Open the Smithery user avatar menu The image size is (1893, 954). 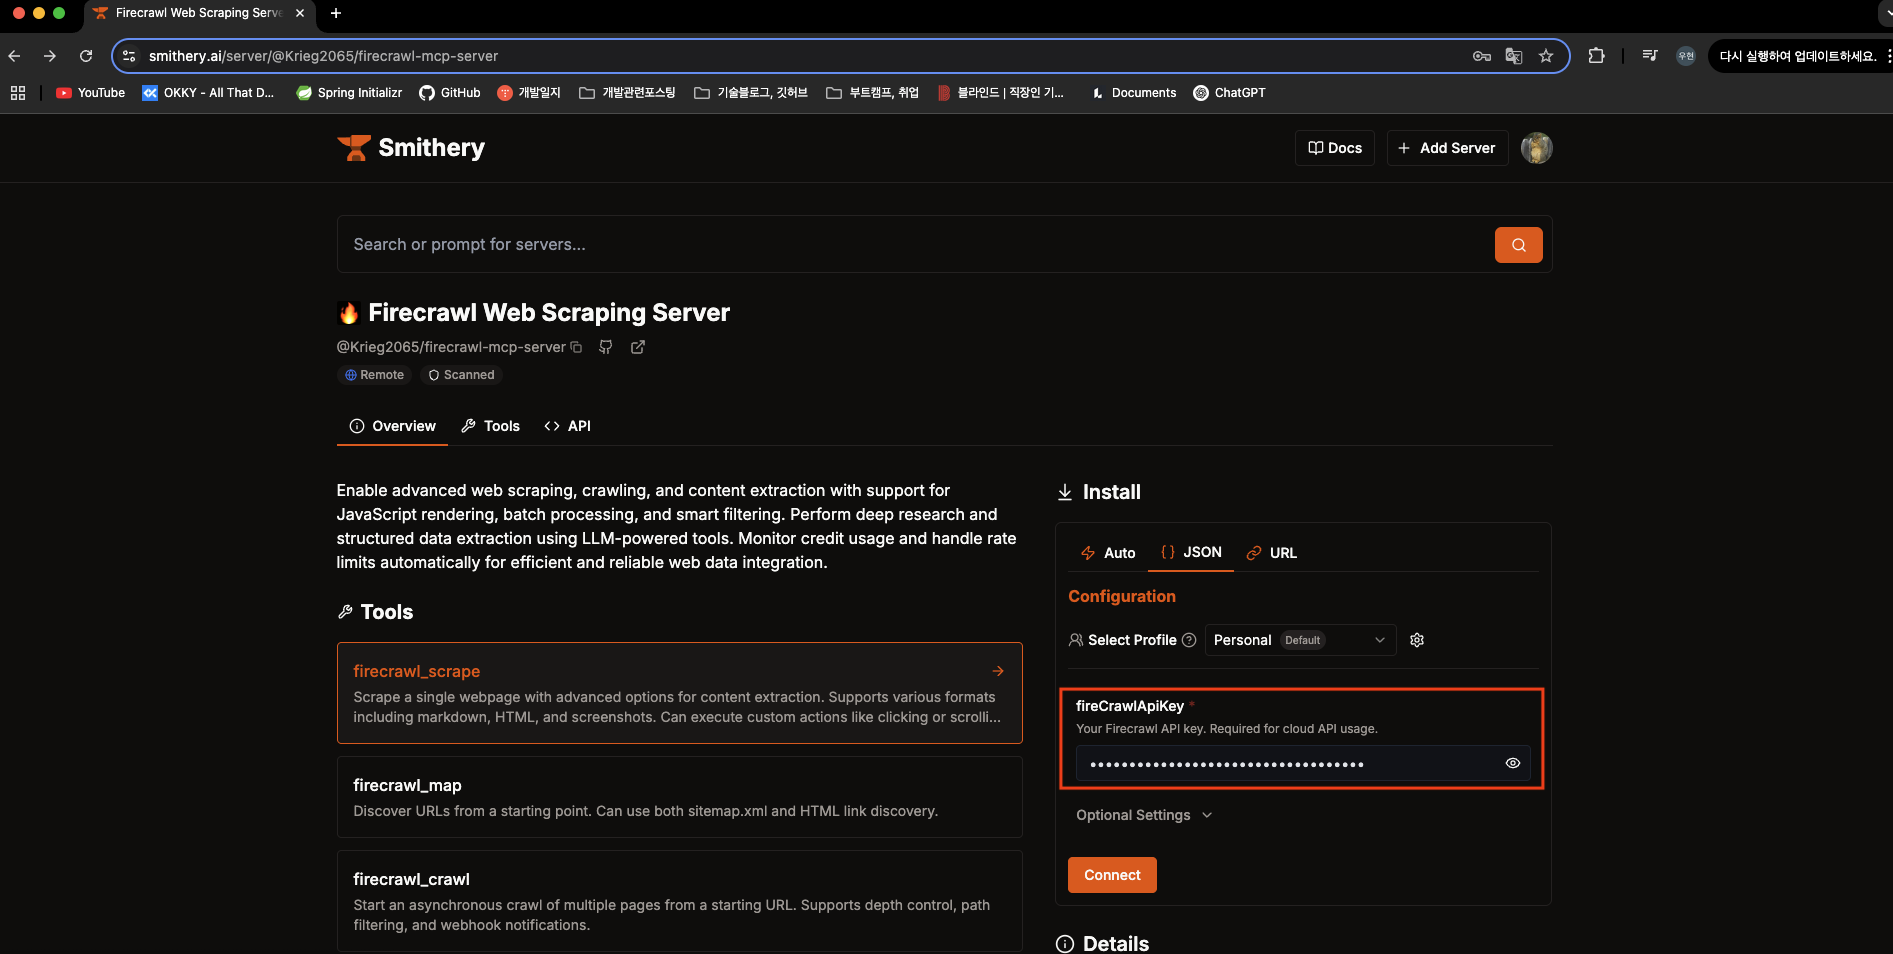[1537, 148]
